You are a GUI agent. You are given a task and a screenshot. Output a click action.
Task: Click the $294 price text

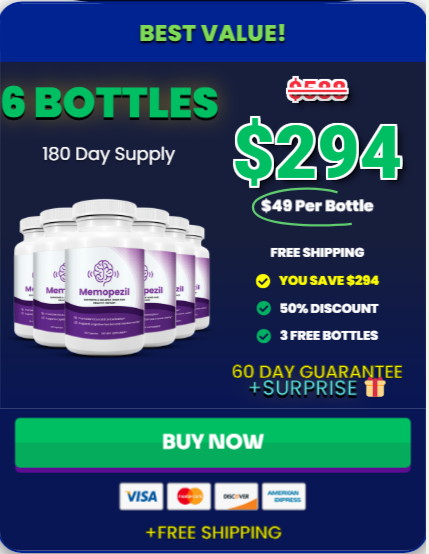pyautogui.click(x=317, y=152)
